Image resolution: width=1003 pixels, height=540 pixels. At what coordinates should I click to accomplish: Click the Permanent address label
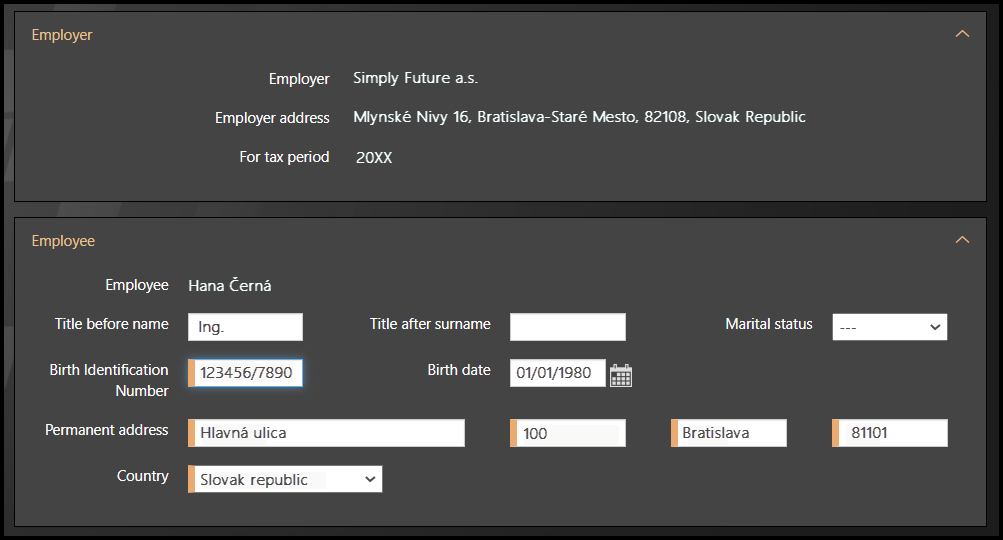click(x=107, y=430)
